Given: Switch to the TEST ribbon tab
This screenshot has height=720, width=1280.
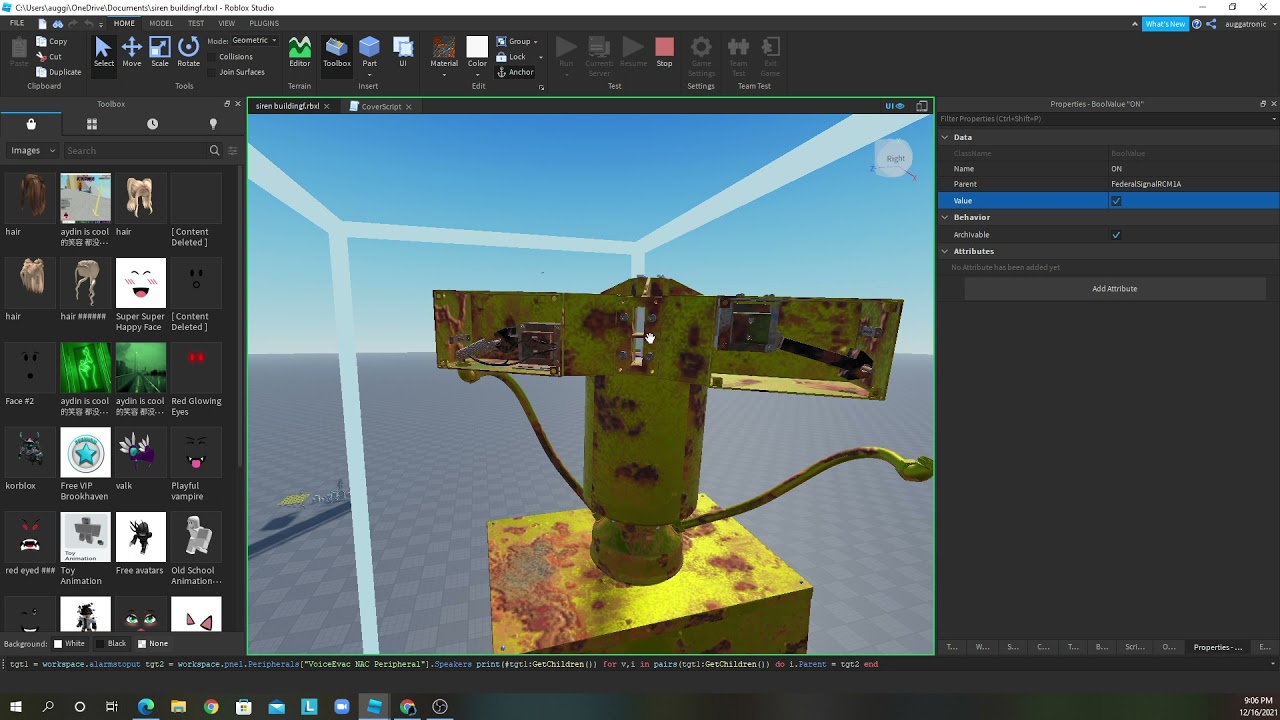Looking at the screenshot, I should (x=196, y=23).
